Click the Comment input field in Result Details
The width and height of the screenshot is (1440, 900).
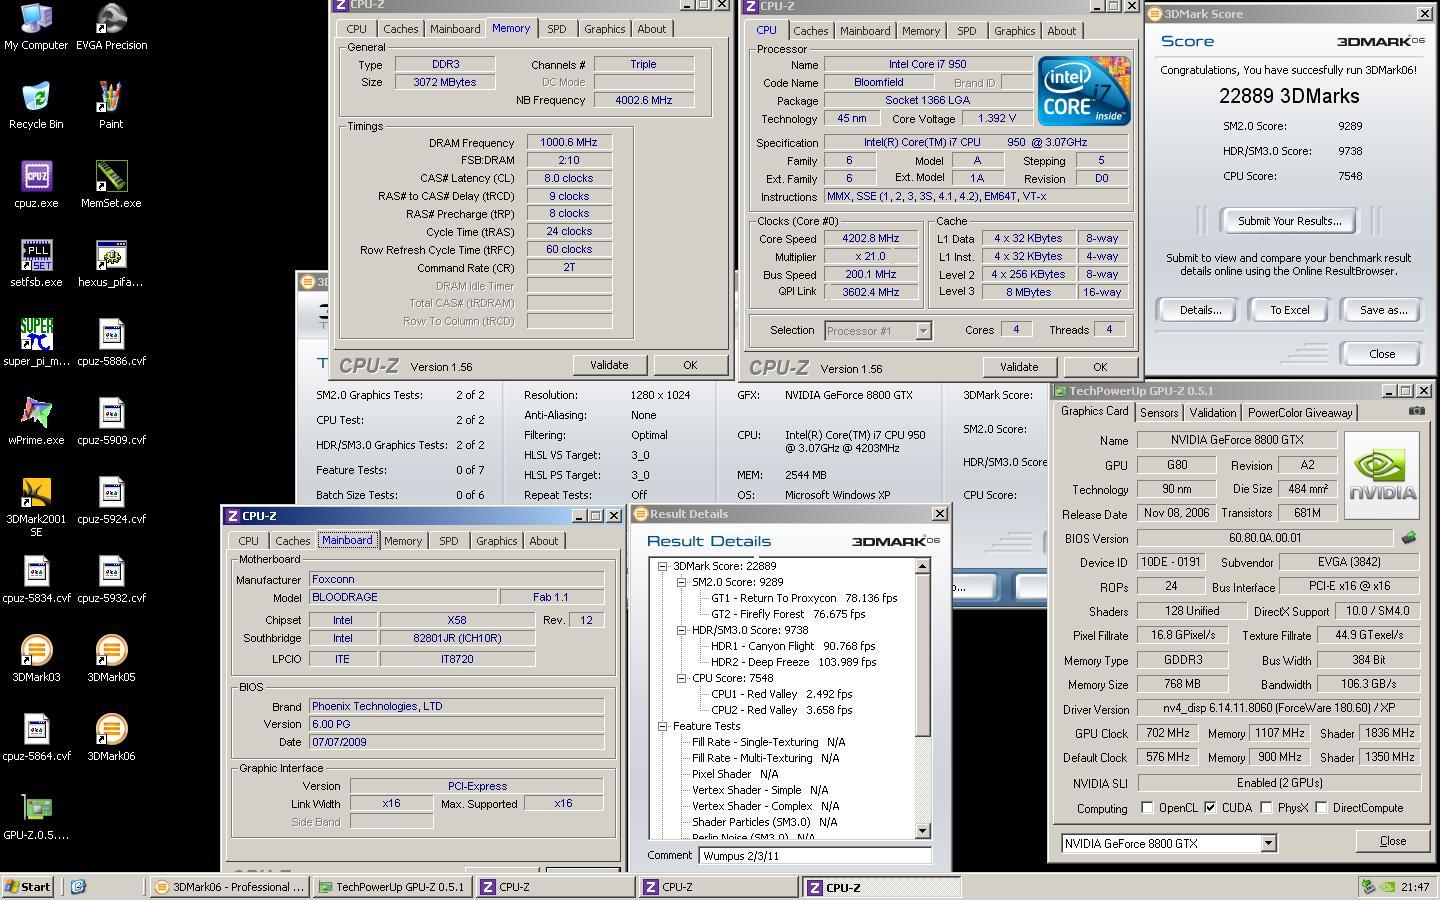coord(815,856)
